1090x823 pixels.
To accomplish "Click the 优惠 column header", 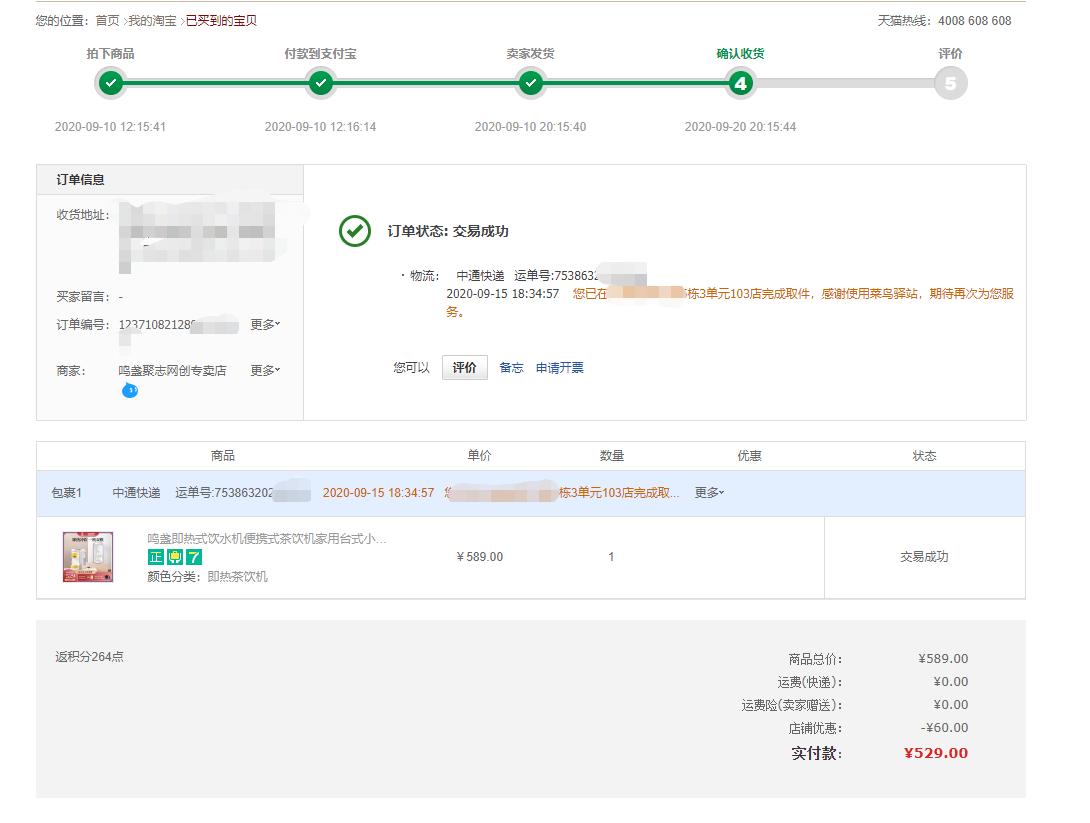I will pyautogui.click(x=749, y=456).
